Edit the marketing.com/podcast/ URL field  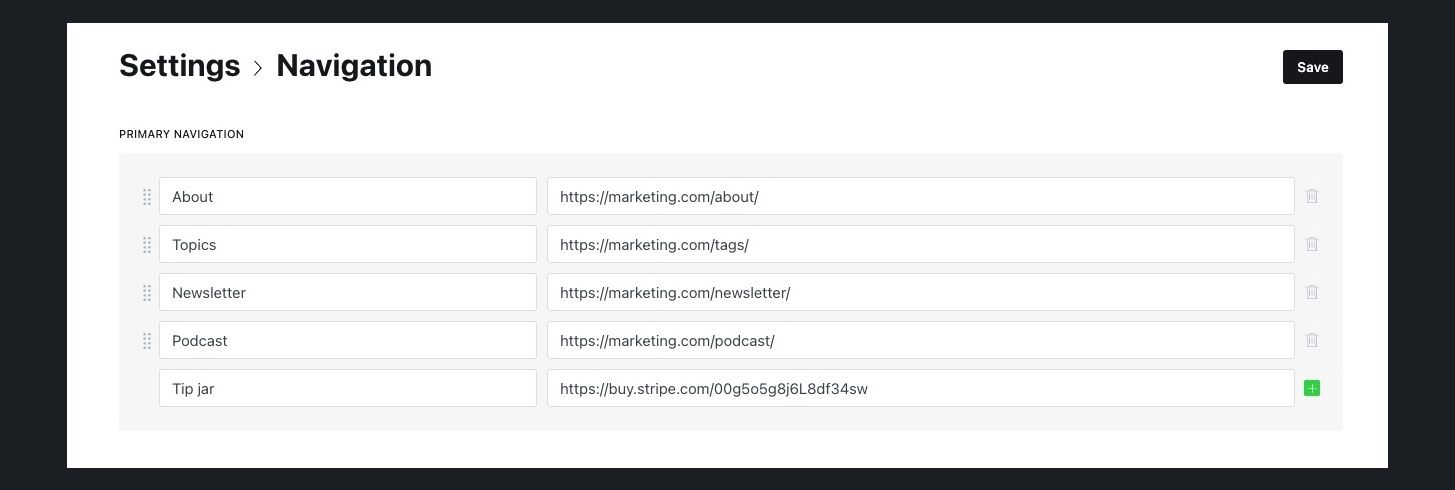[x=920, y=340]
